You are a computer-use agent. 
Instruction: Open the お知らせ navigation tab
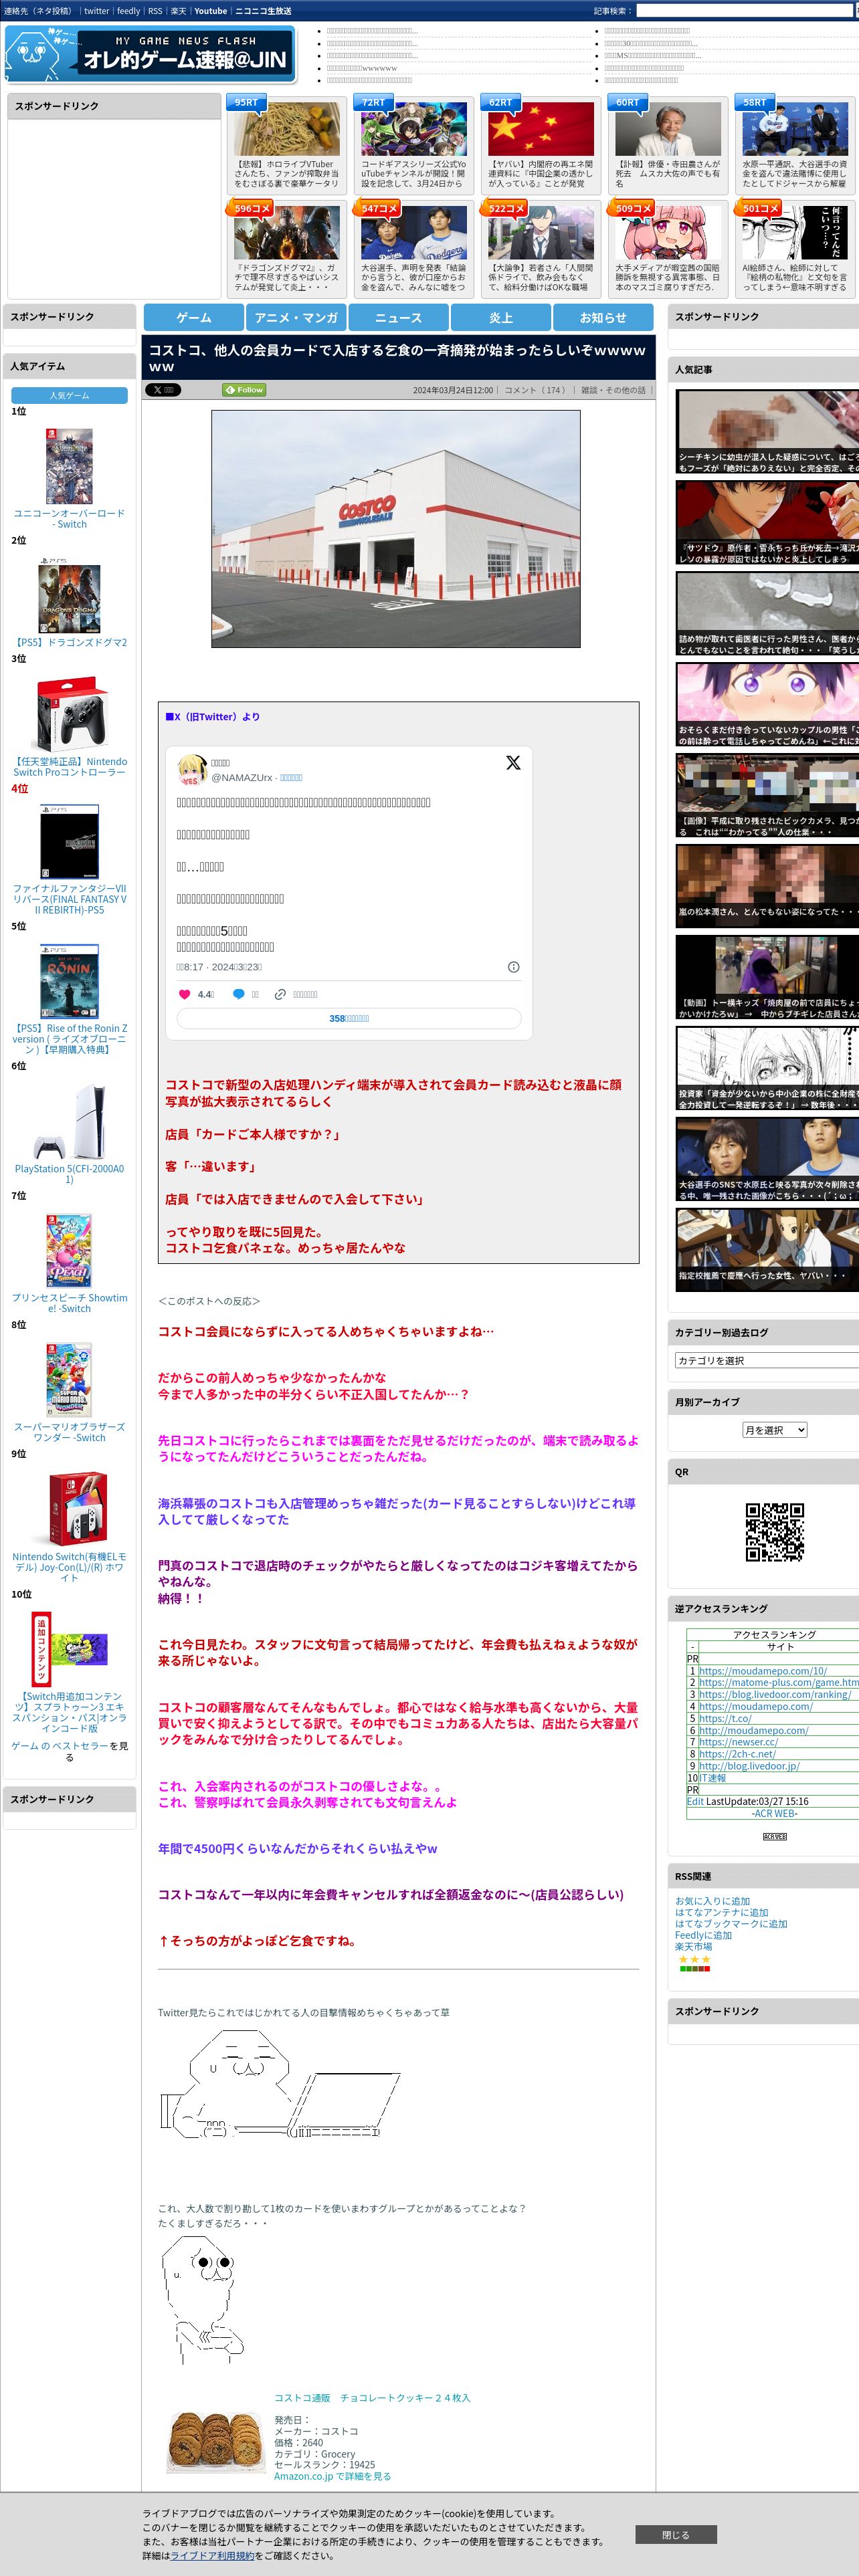(x=603, y=317)
